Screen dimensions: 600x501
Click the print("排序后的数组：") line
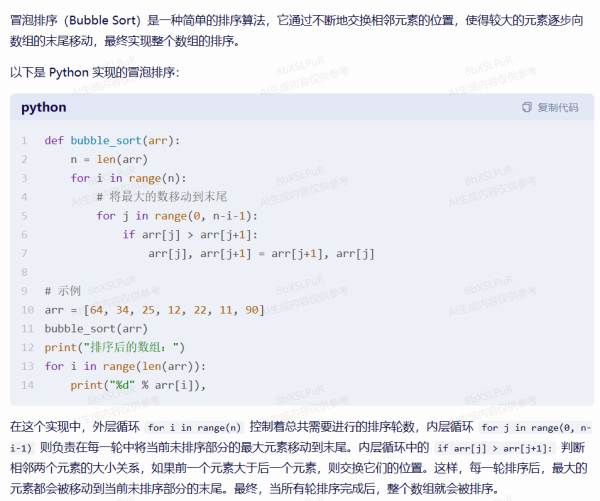(115, 347)
